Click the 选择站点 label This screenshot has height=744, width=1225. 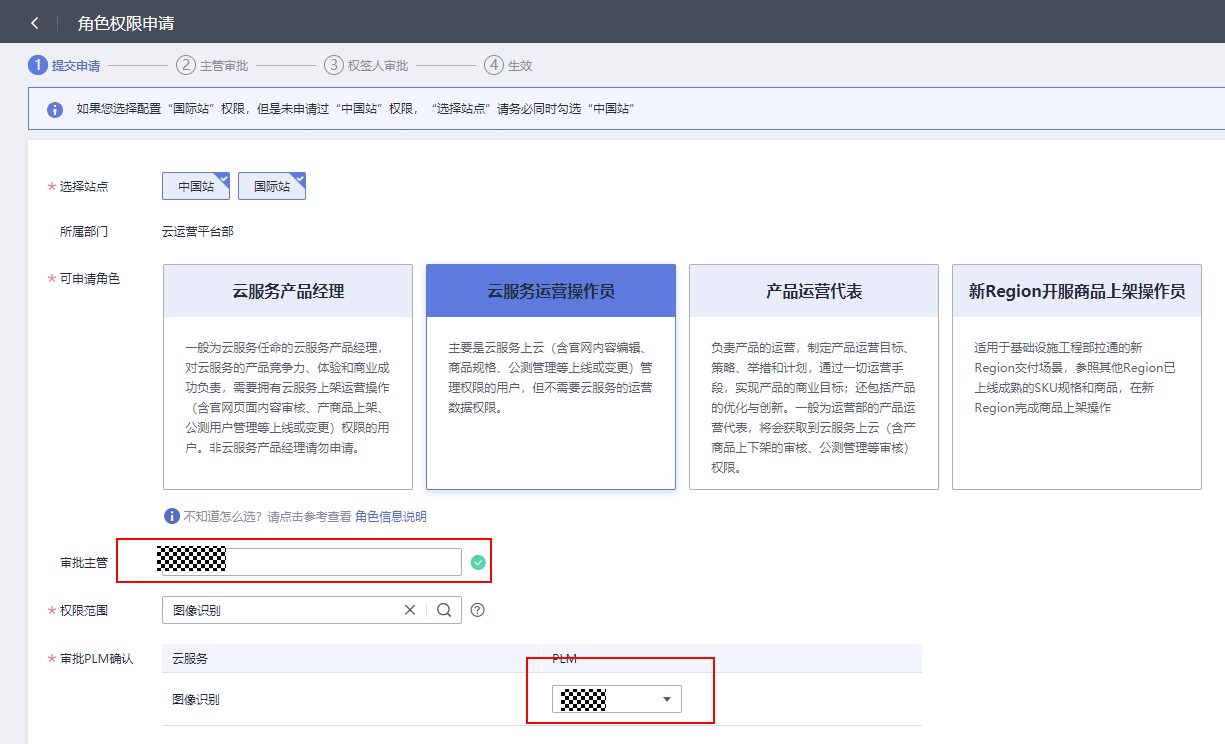[84, 187]
